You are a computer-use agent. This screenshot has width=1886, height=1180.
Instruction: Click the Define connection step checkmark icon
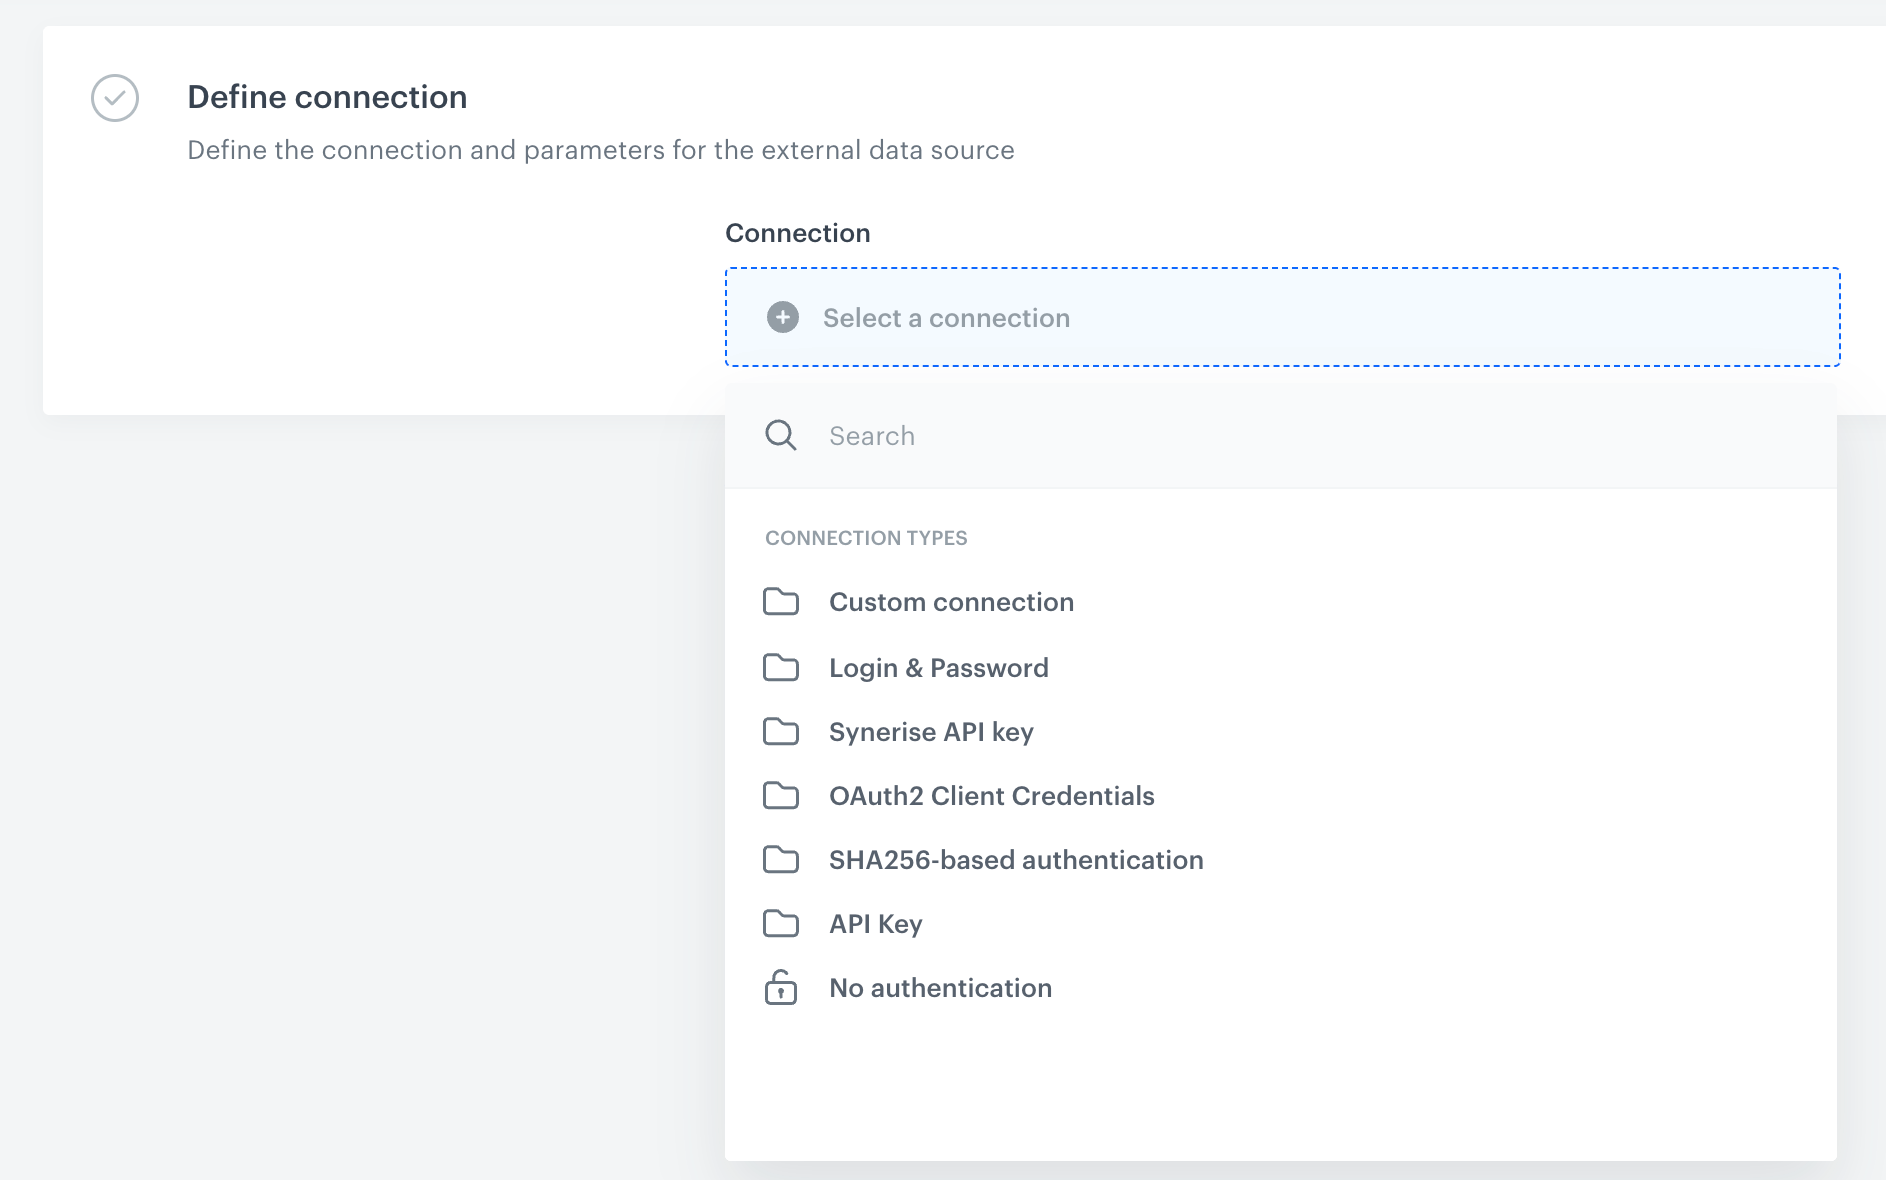pos(115,98)
